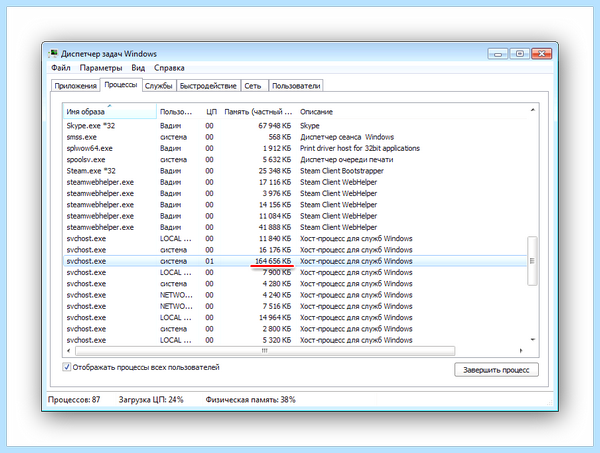
Task: Toggle Отображать процессы всех пользователей checkbox
Action: pyautogui.click(x=67, y=367)
